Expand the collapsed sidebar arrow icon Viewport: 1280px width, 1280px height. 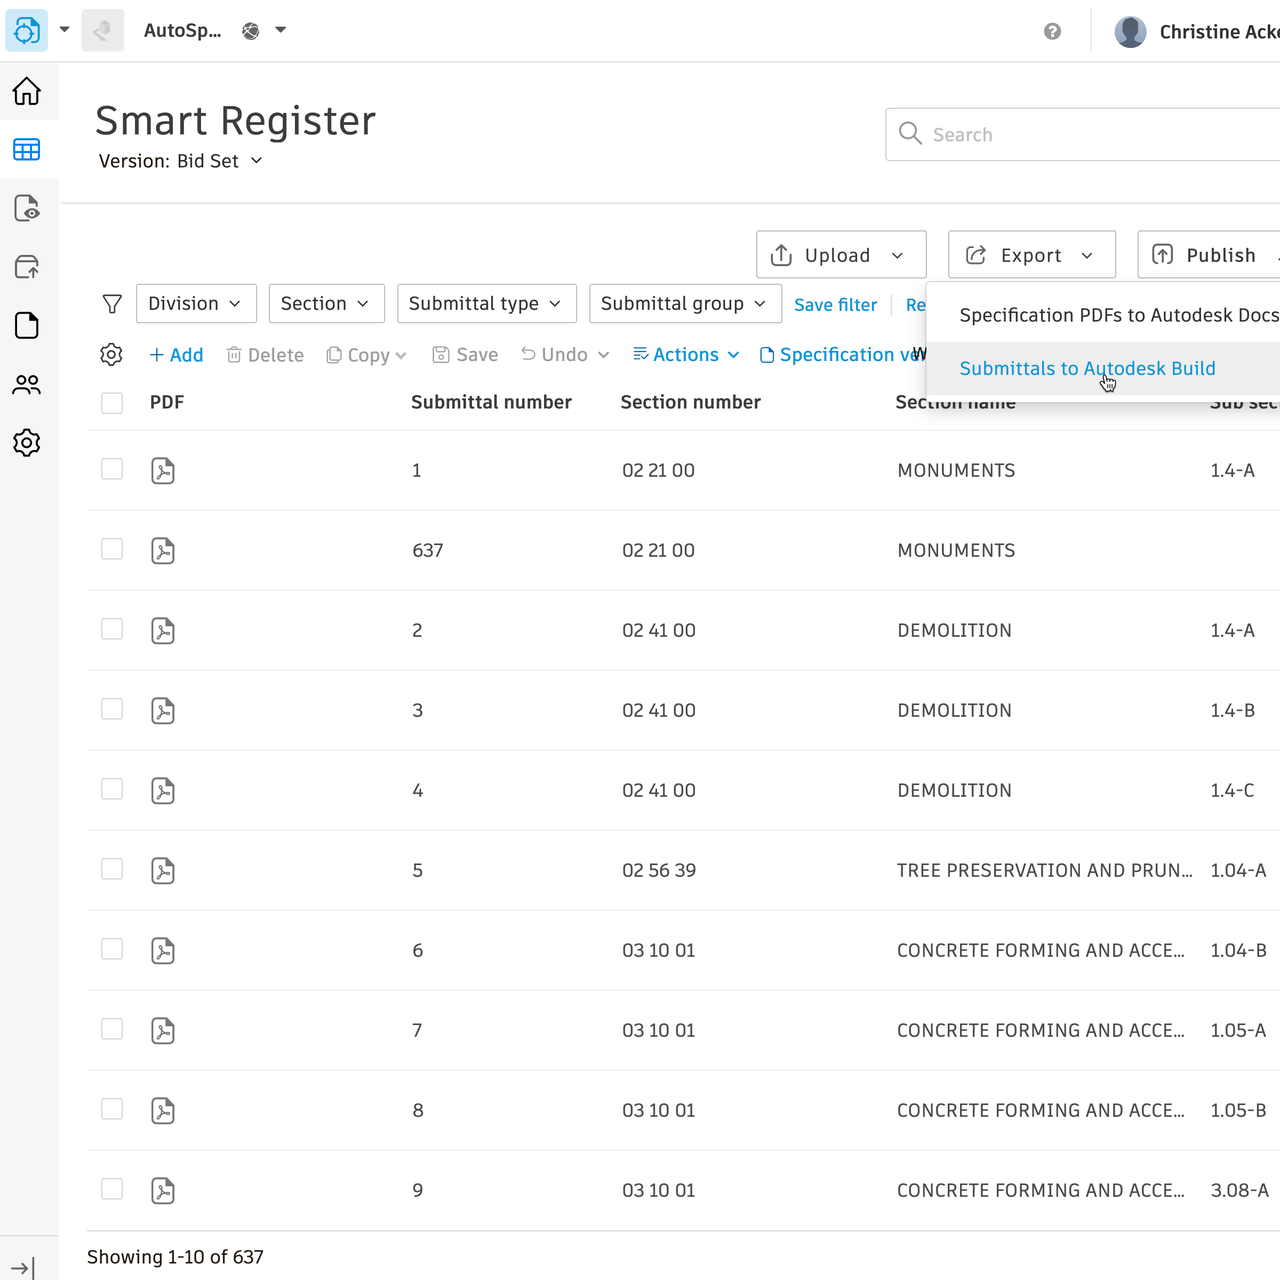pos(24,1268)
